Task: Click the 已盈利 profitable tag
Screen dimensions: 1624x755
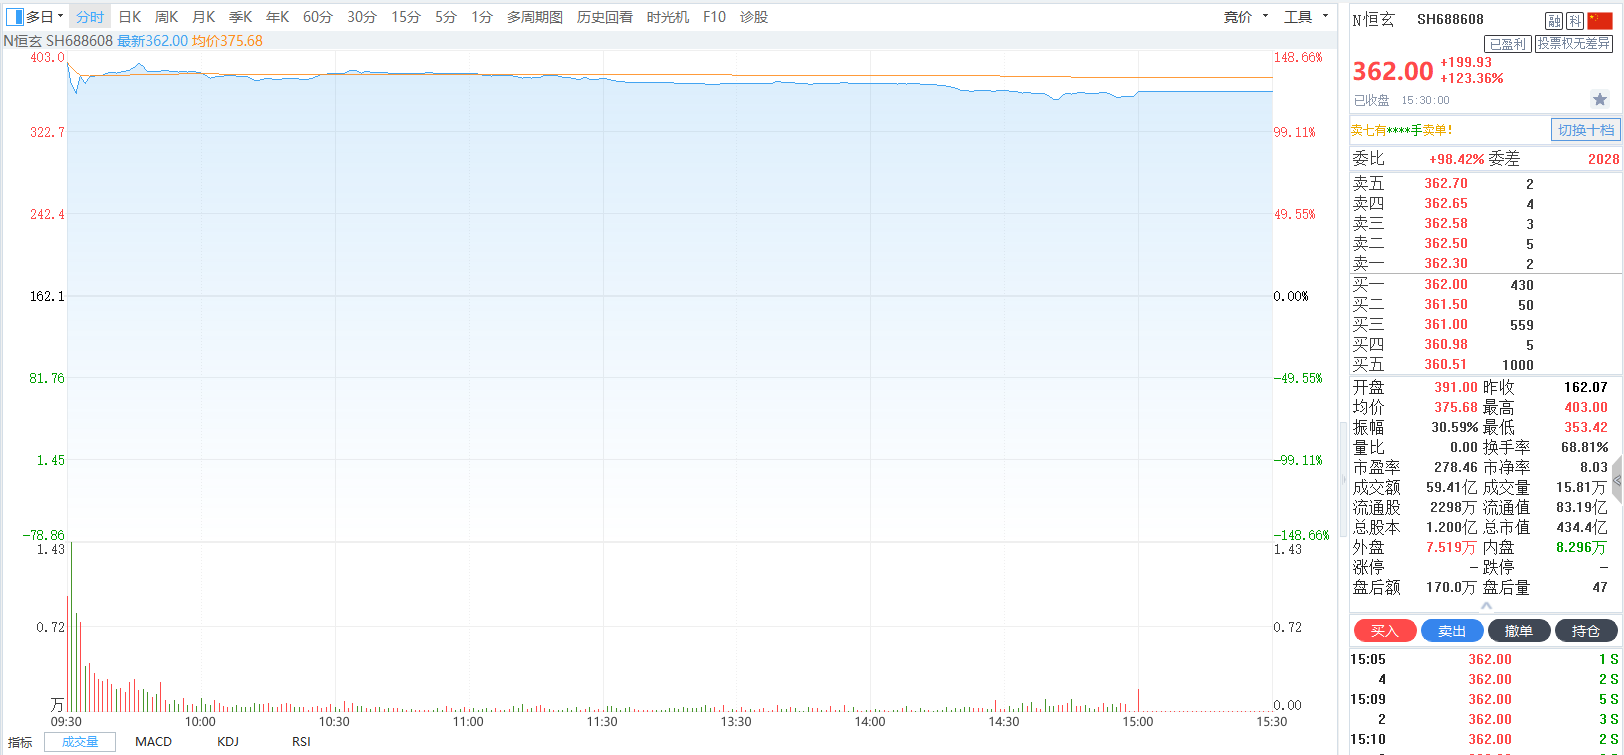Action: tap(1508, 44)
